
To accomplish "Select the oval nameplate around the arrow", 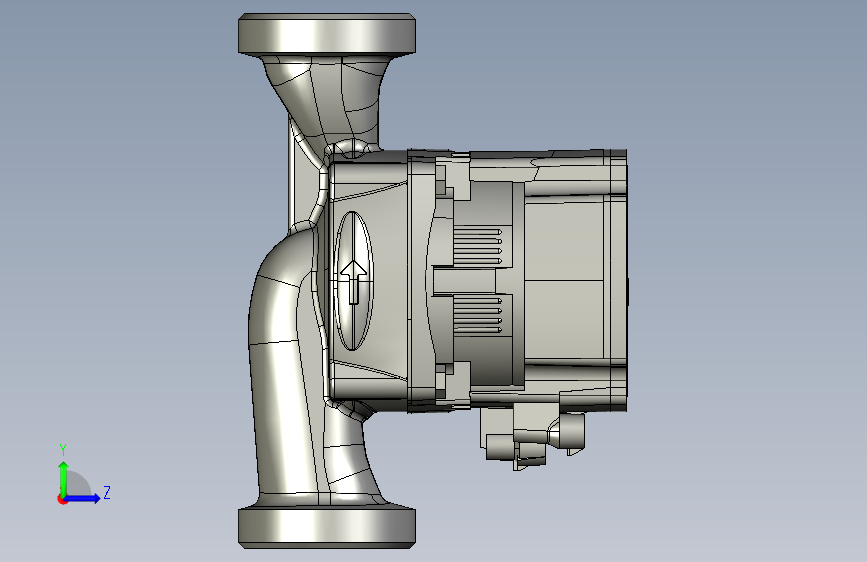I will (354, 281).
